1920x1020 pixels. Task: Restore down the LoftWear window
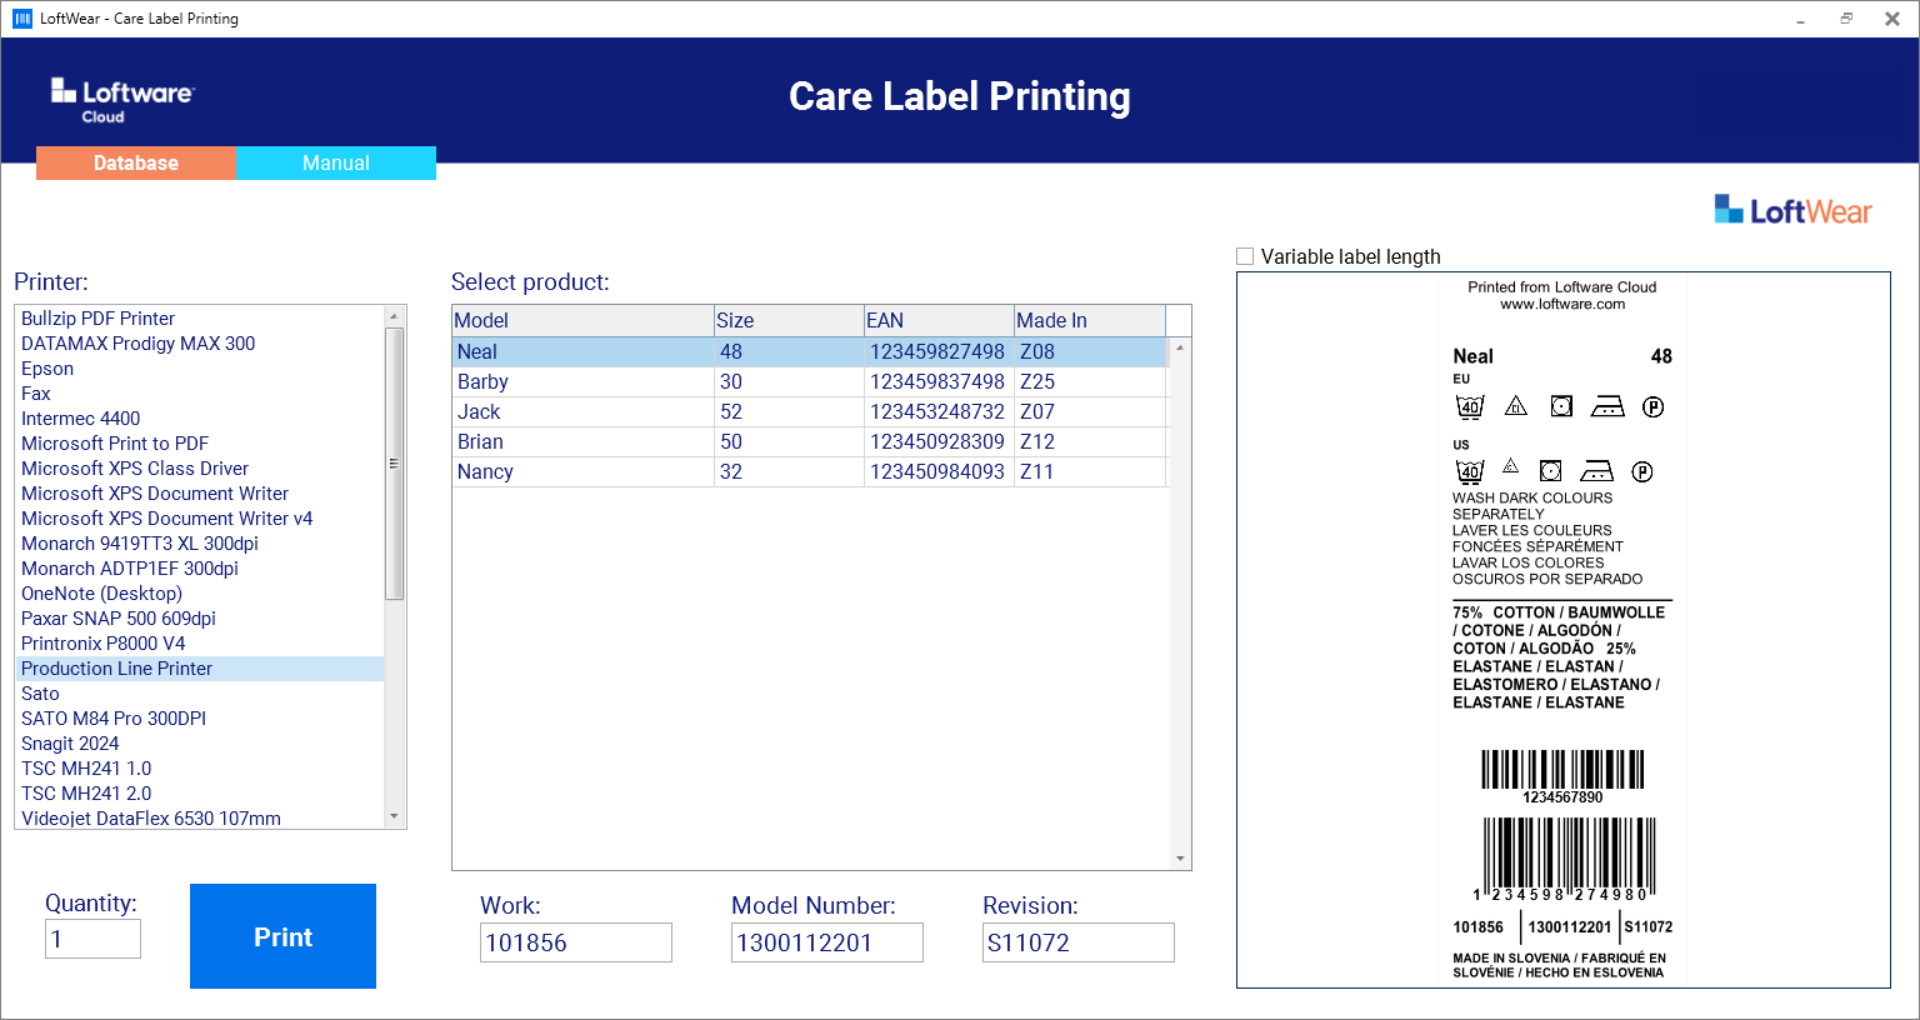coord(1846,19)
